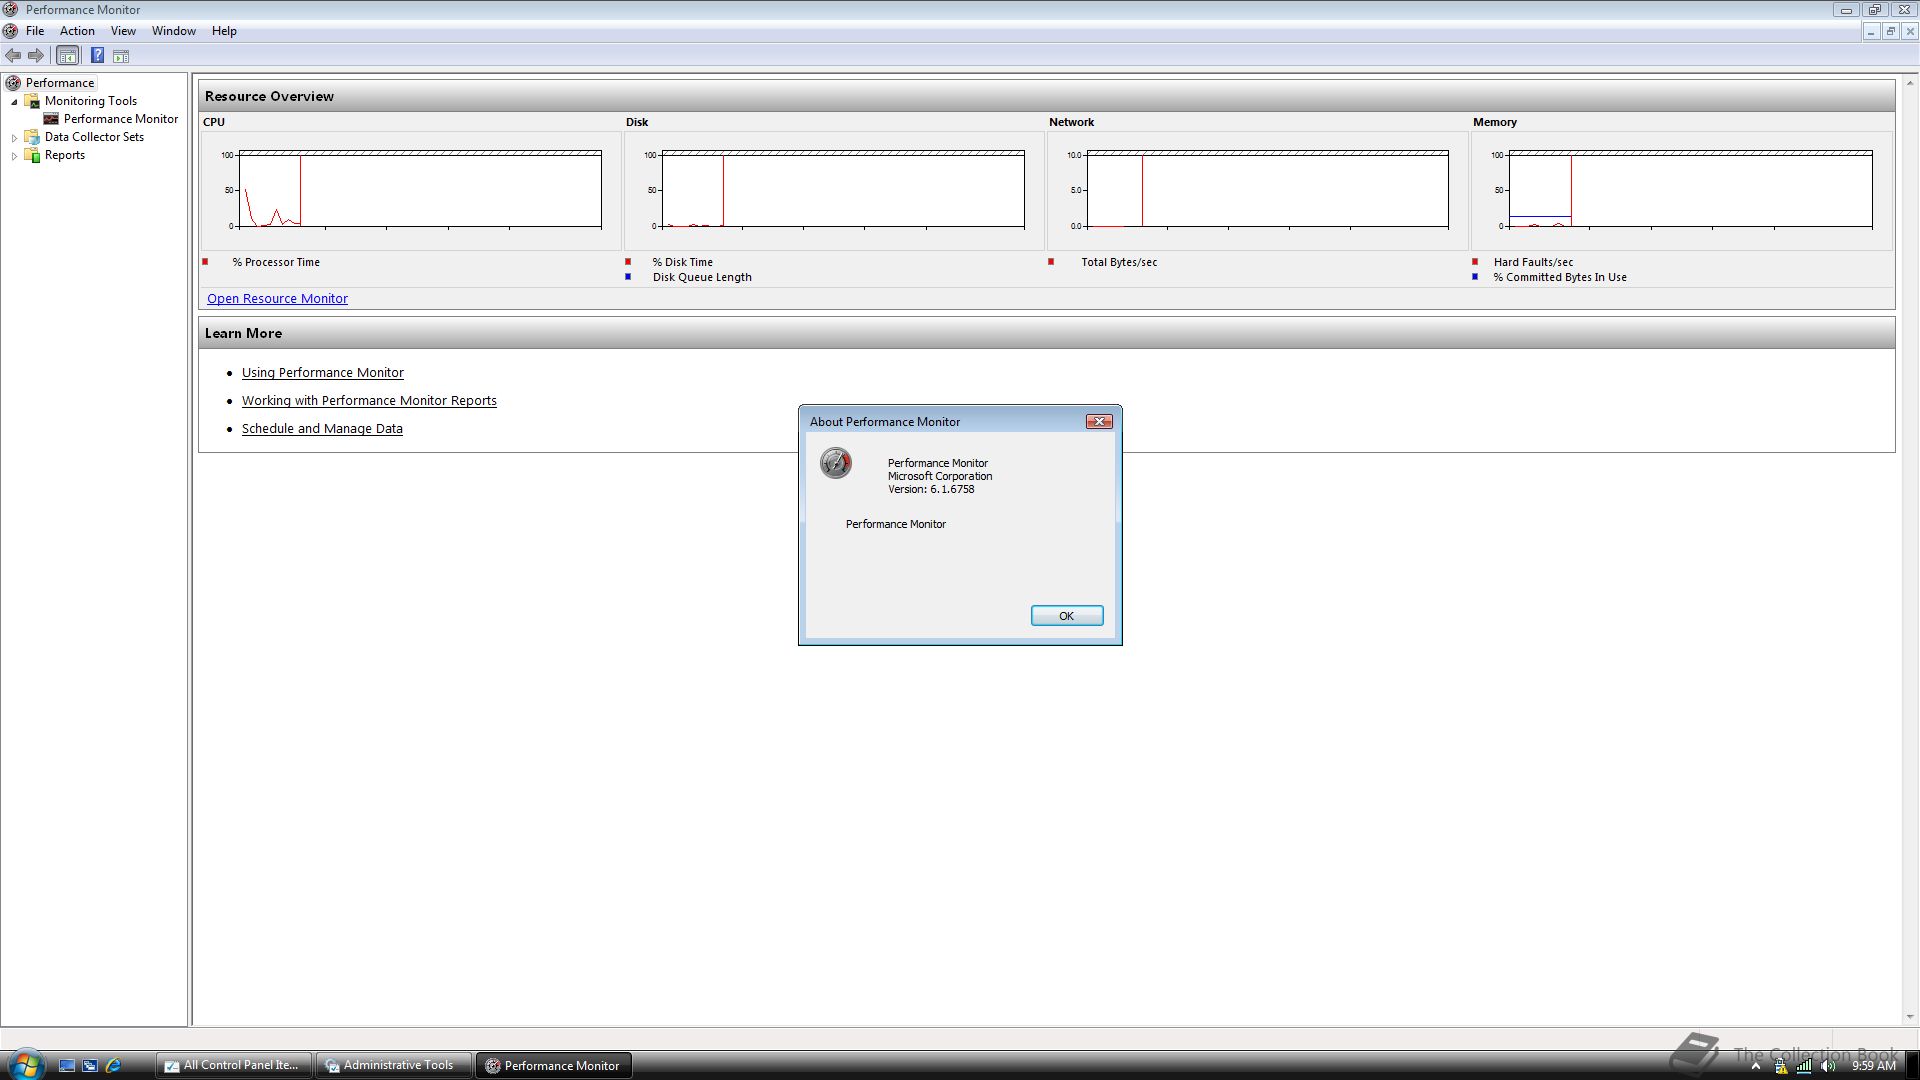
Task: Select the Monitoring Tools folder
Action: pos(91,101)
